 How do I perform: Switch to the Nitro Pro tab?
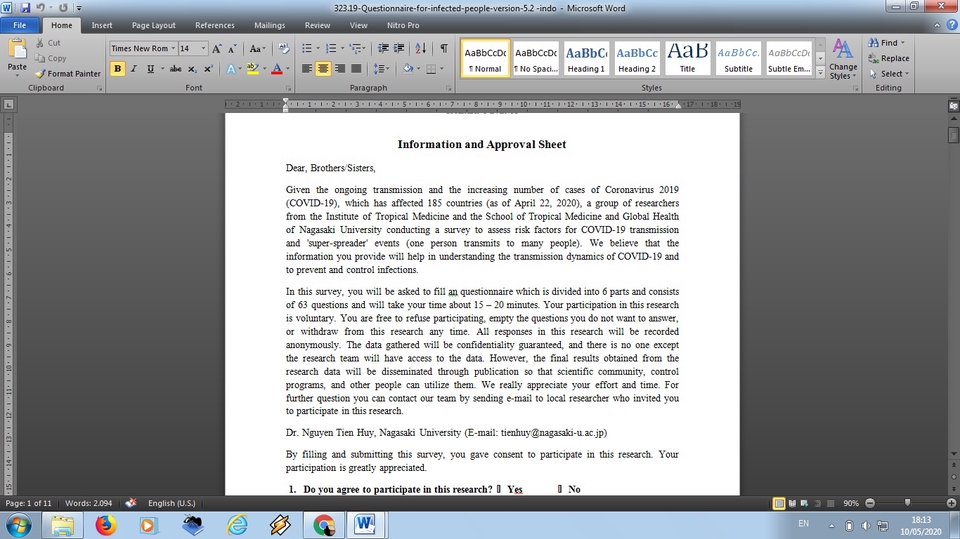(403, 25)
